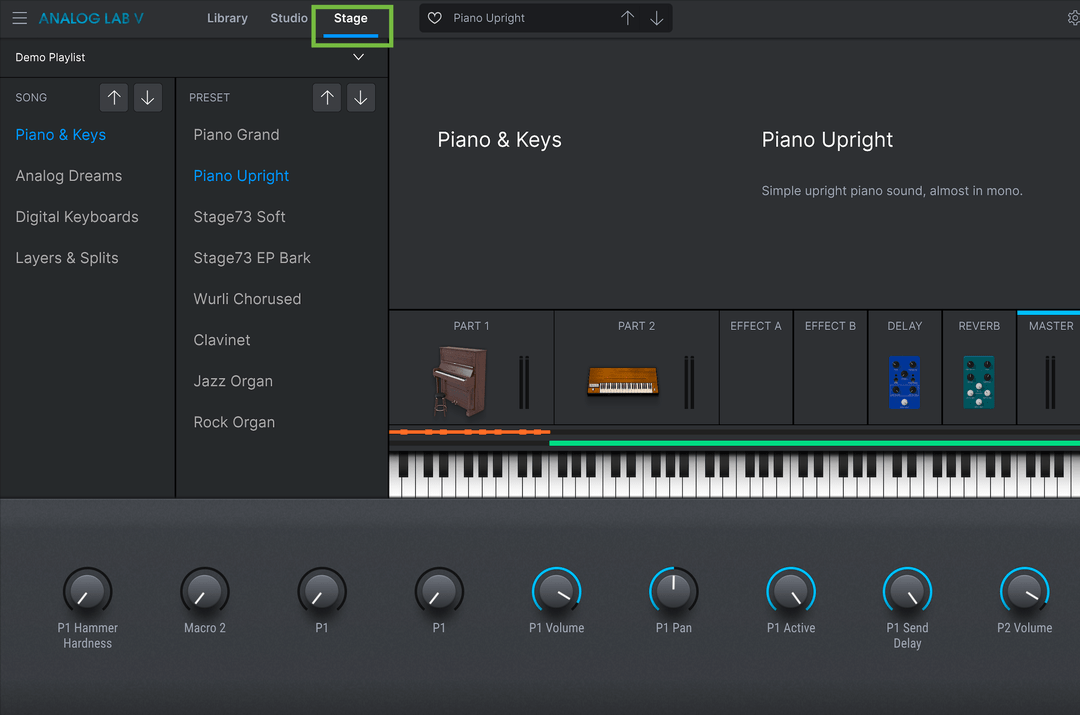Choose the Piano Grand preset
Viewport: 1080px width, 715px height.
tap(236, 135)
